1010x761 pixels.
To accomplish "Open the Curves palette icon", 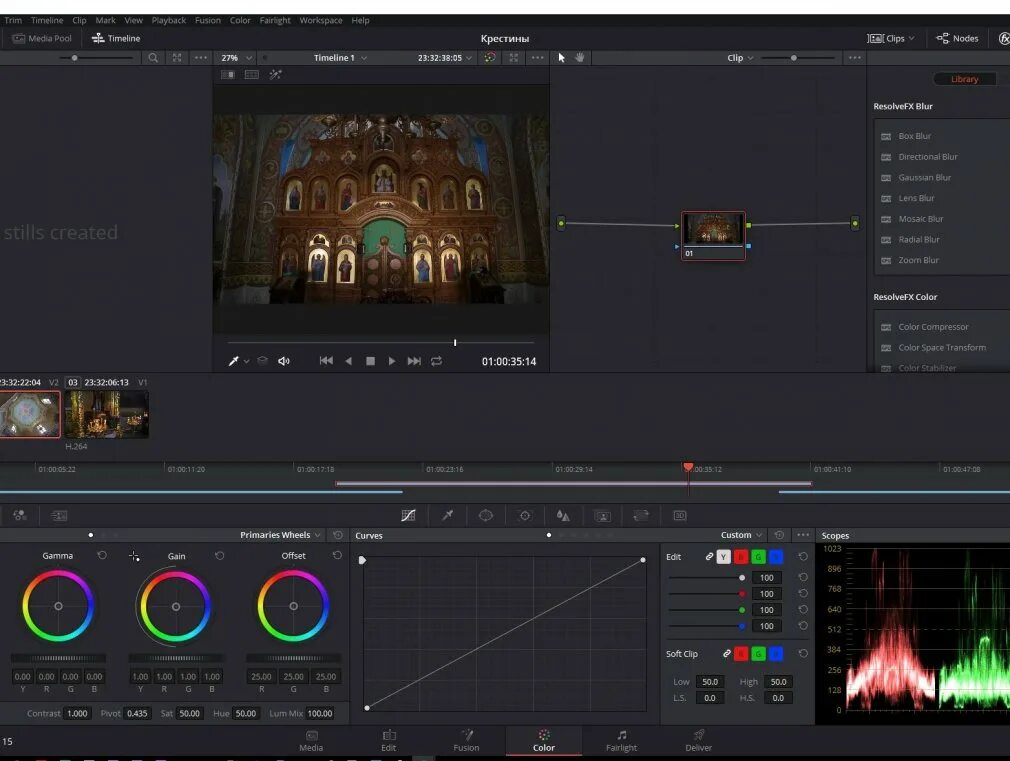I will tap(408, 515).
